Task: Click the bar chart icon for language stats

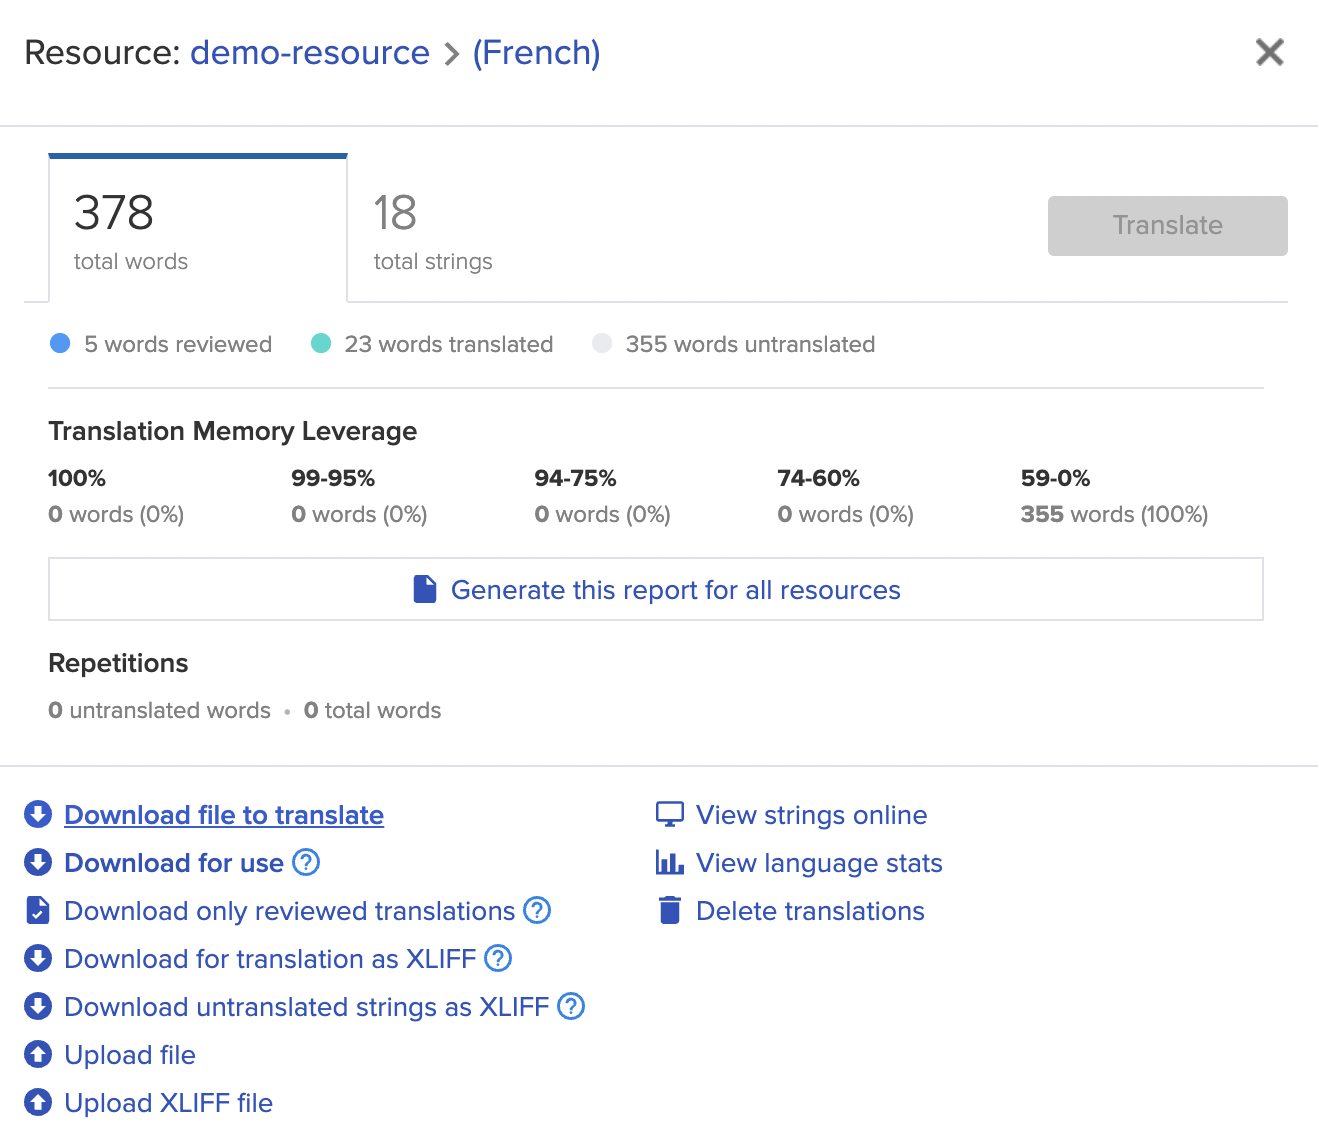Action: (669, 862)
